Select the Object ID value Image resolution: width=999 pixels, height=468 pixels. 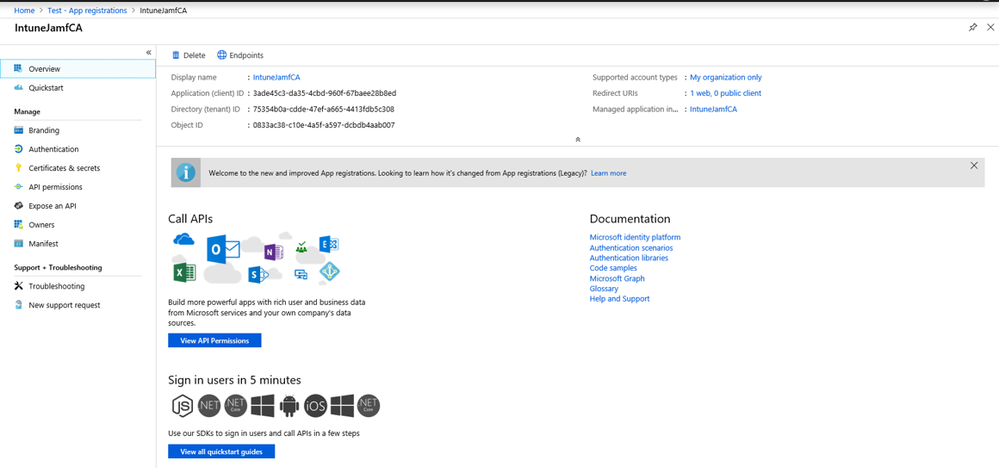coord(324,125)
